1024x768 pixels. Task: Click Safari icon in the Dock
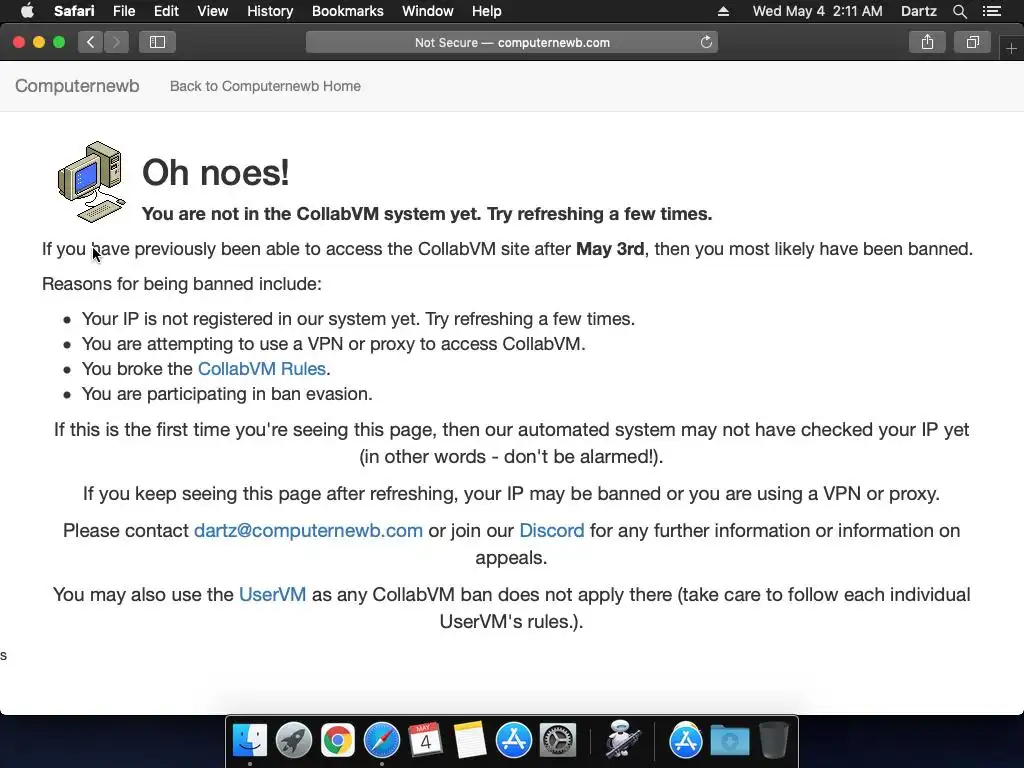[381, 741]
